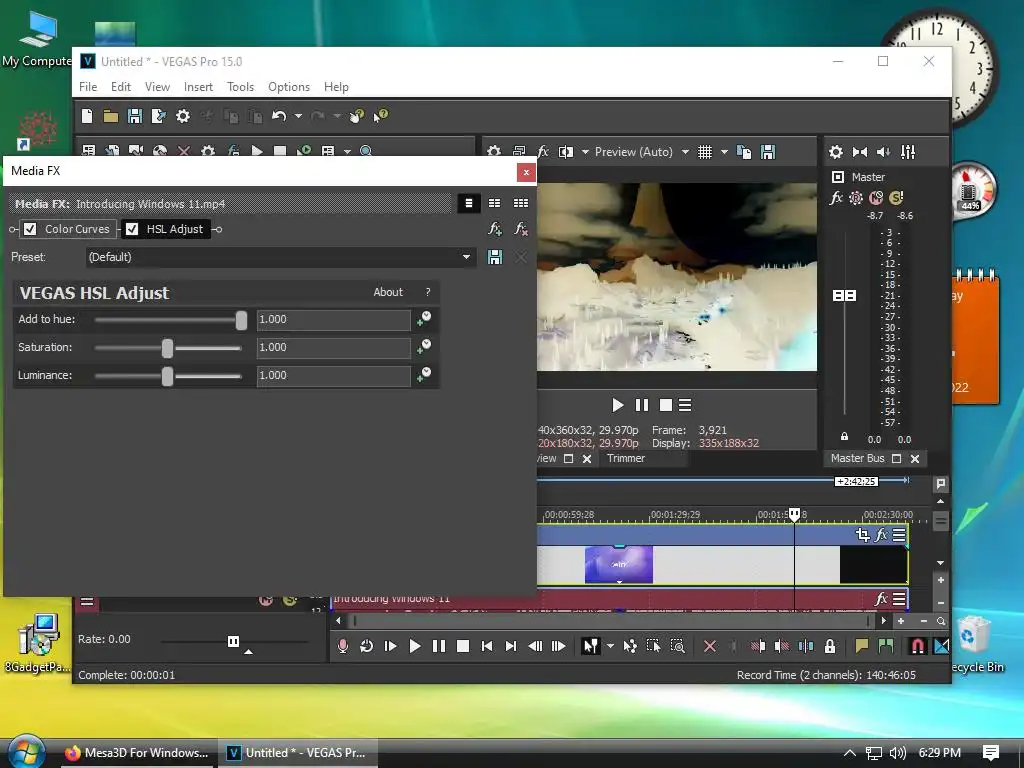Animate the Add to hue parameter
Viewport: 1024px width, 768px height.
coord(424,319)
